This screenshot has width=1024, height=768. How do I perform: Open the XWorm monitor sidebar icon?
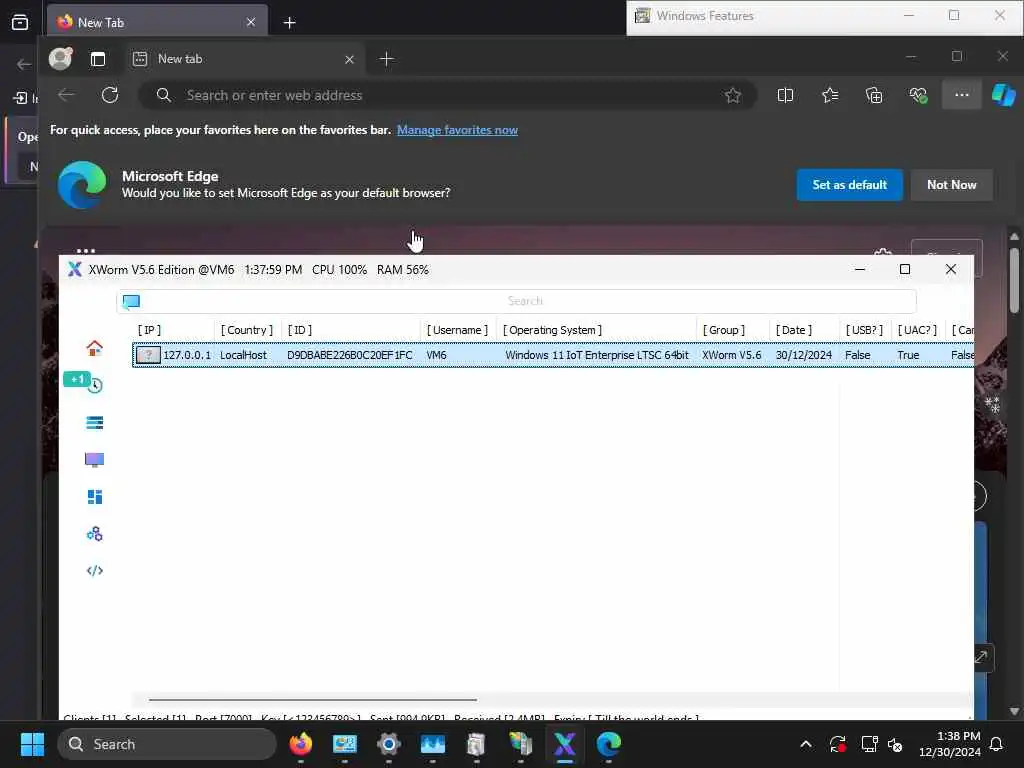pos(95,460)
